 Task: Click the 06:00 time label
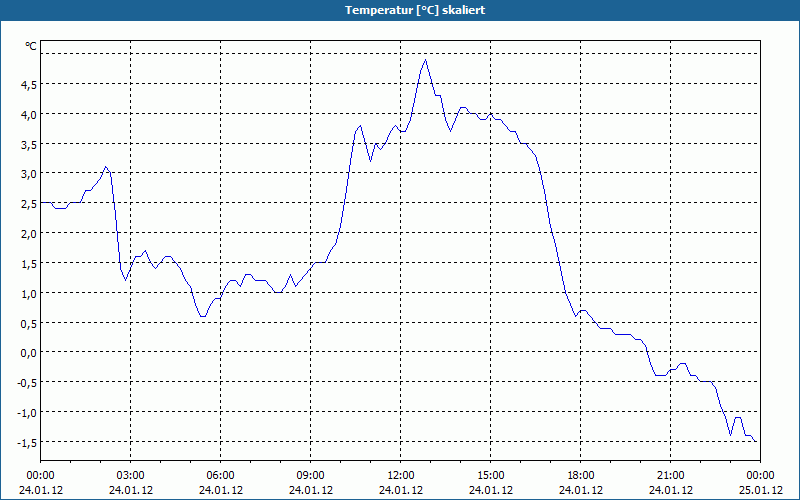tap(220, 476)
